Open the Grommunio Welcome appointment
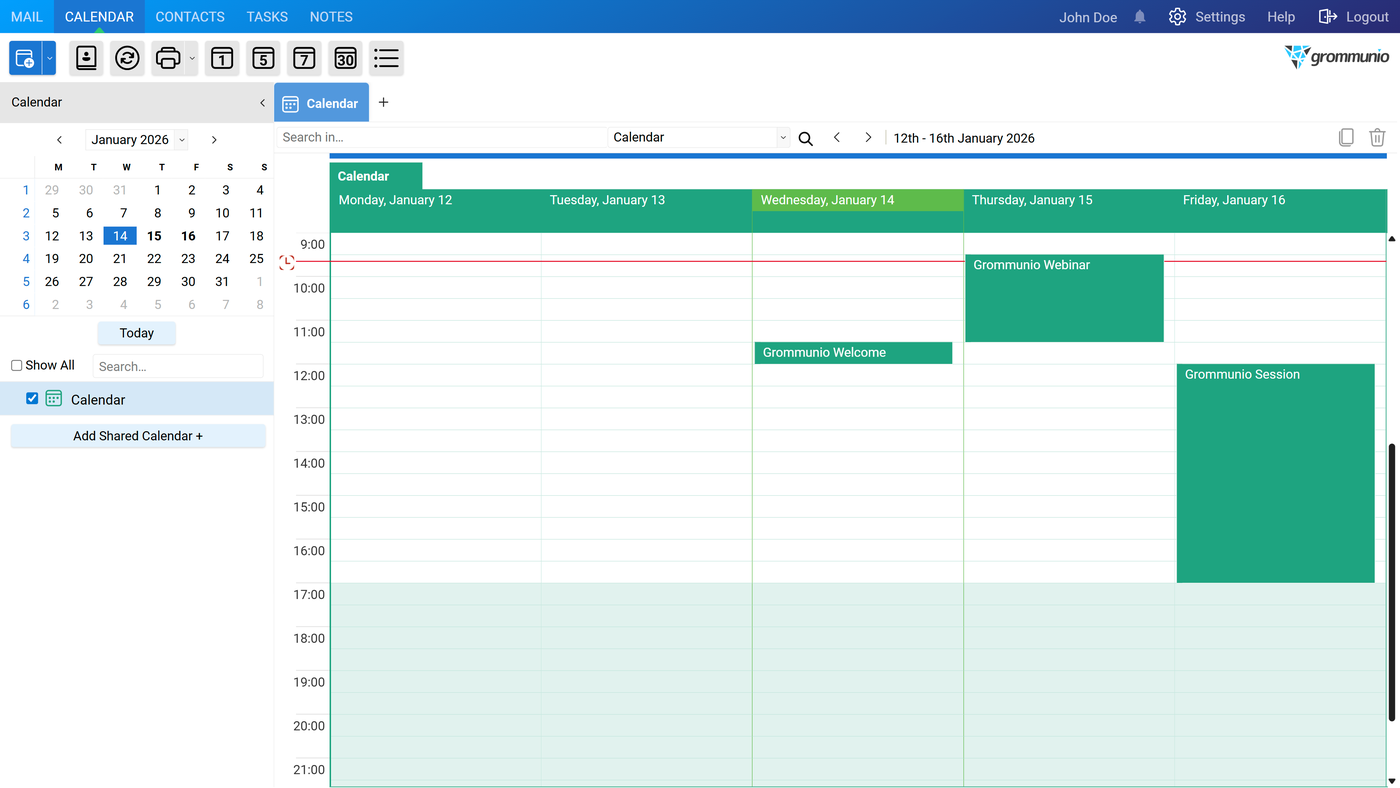This screenshot has width=1400, height=788. click(853, 353)
